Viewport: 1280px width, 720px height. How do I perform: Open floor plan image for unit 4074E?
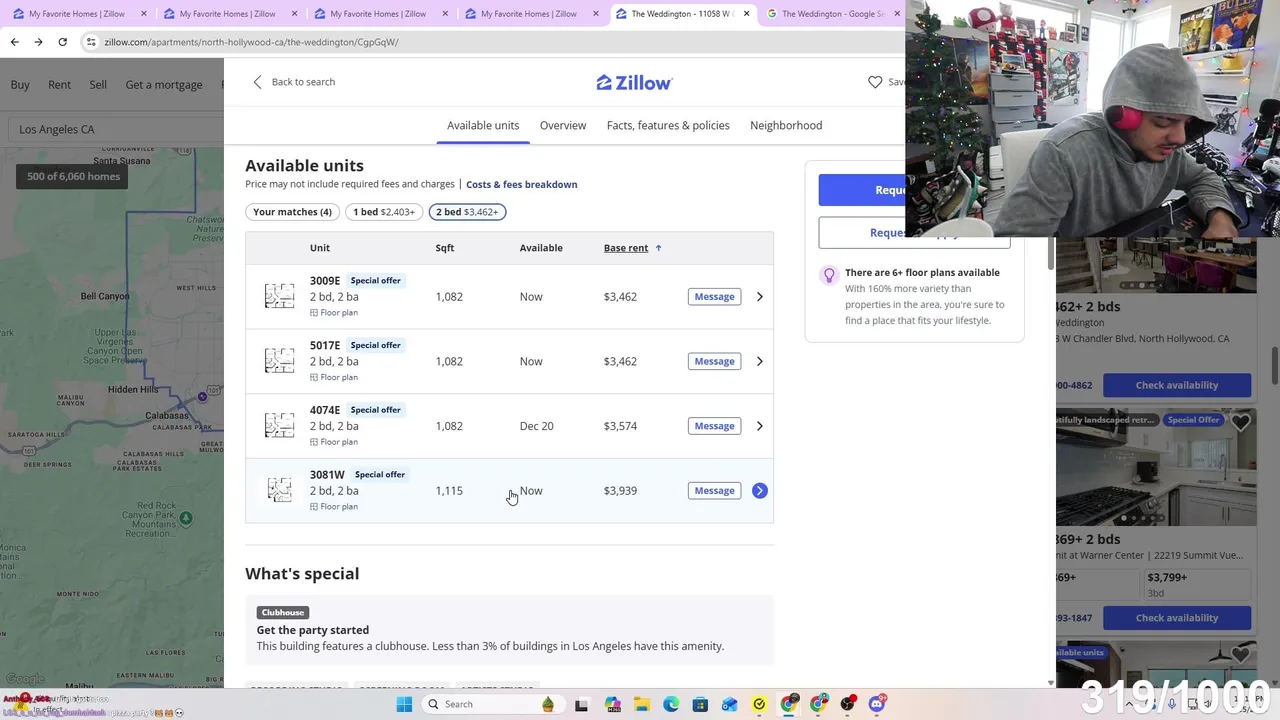coord(279,426)
